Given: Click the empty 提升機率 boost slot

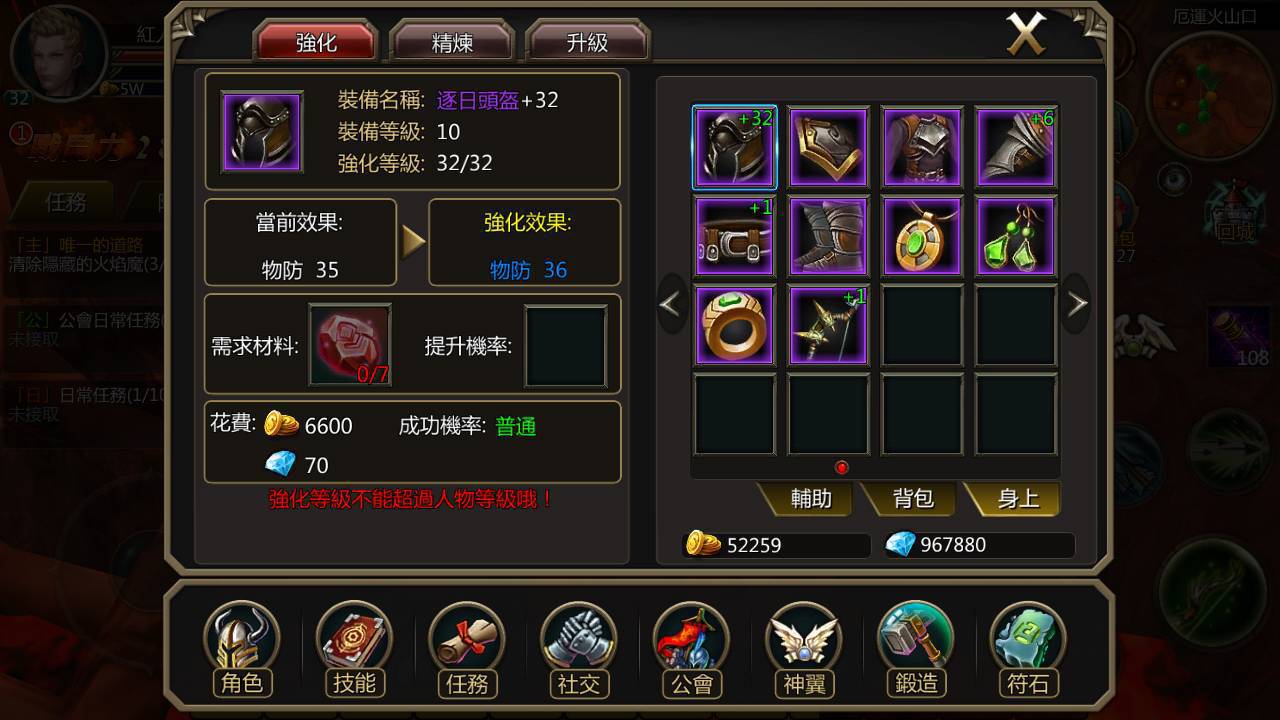Looking at the screenshot, I should (x=566, y=346).
